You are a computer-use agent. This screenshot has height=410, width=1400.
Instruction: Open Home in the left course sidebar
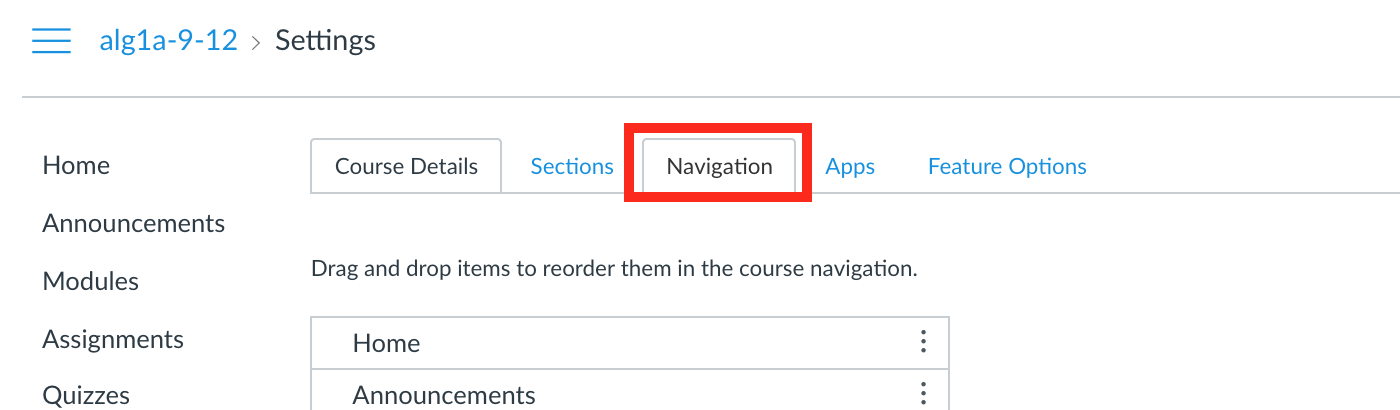[x=76, y=165]
